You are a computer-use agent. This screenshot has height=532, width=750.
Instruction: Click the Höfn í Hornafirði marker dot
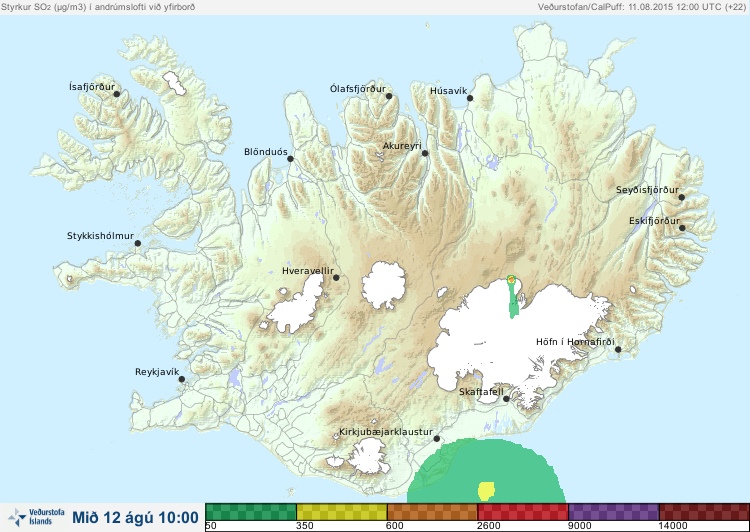click(x=618, y=350)
